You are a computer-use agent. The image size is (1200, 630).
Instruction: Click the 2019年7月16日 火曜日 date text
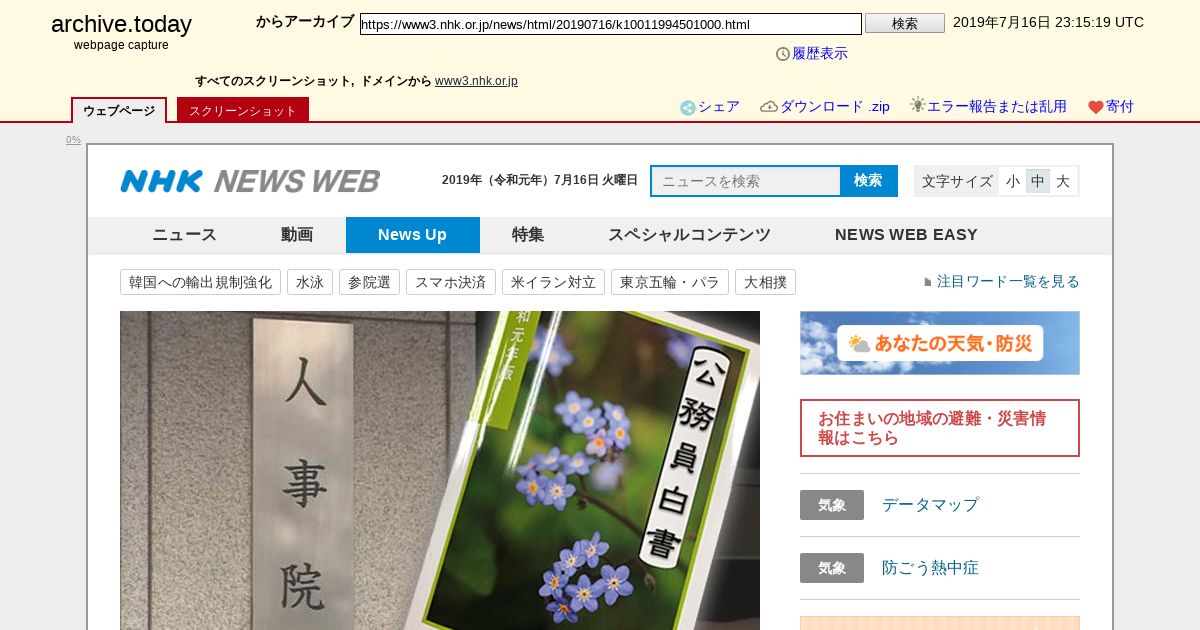tap(540, 180)
